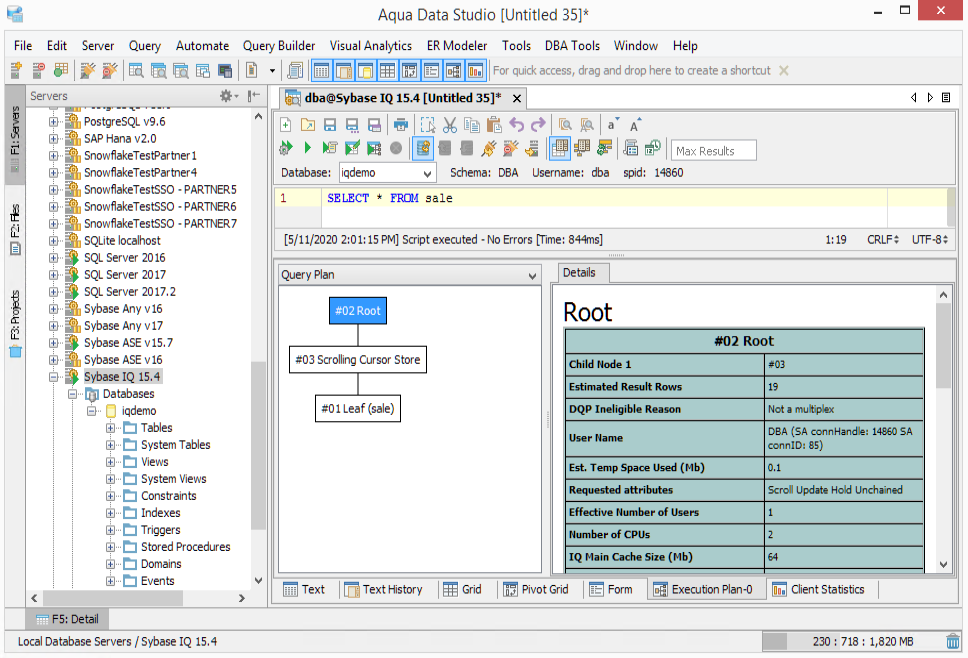Expand the SQL Server 2016 server node
Screen dimensions: 968x658
pyautogui.click(x=55, y=258)
